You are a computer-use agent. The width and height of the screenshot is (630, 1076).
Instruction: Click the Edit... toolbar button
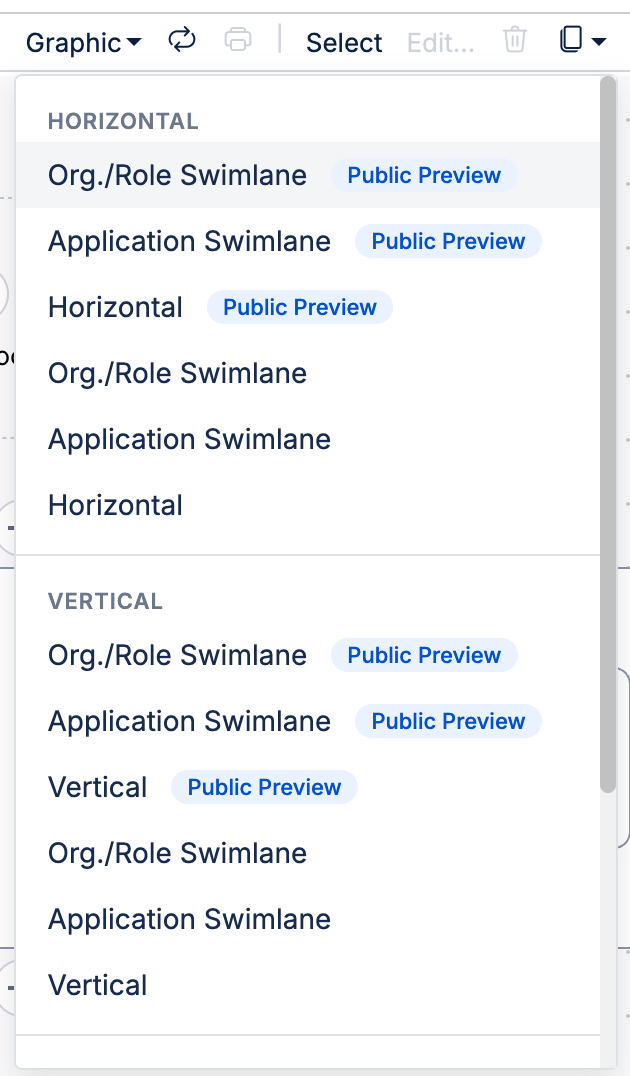click(441, 43)
